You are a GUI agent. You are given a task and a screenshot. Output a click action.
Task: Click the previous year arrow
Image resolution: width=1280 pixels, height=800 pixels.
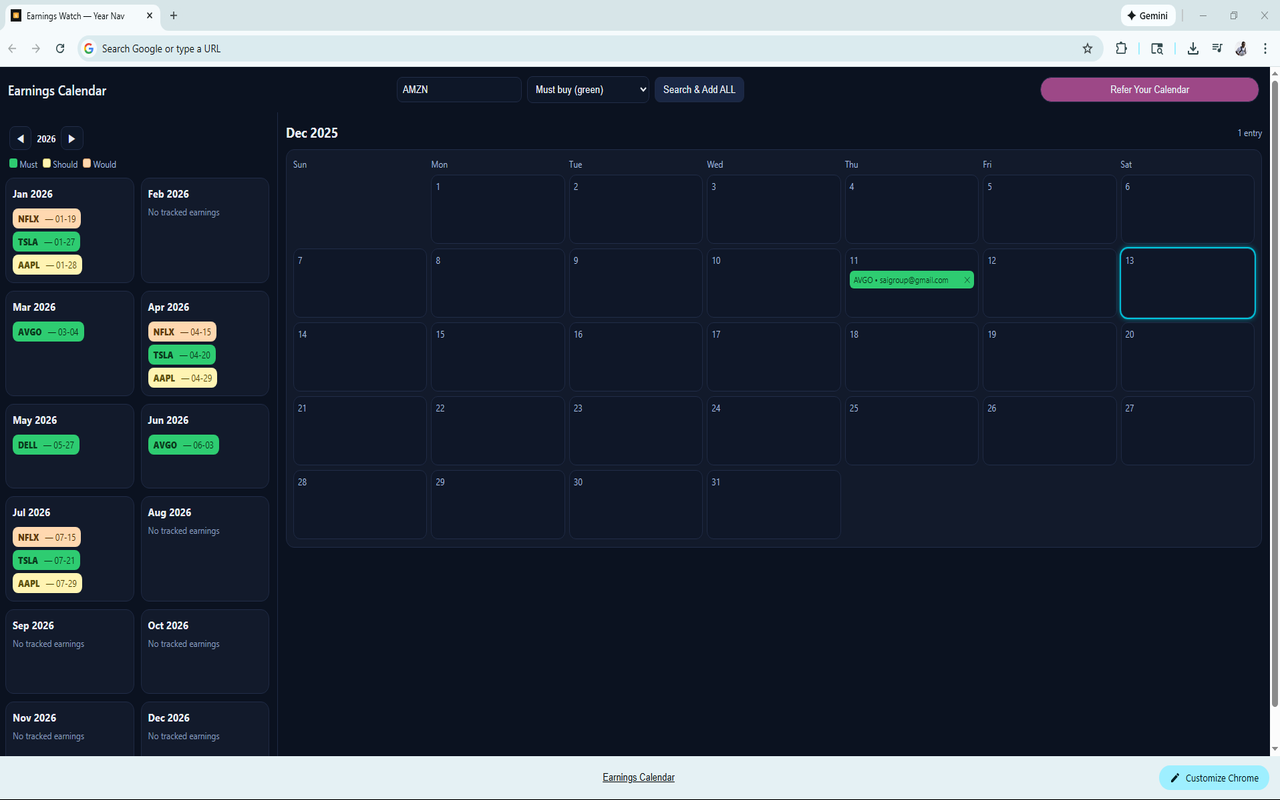point(20,138)
